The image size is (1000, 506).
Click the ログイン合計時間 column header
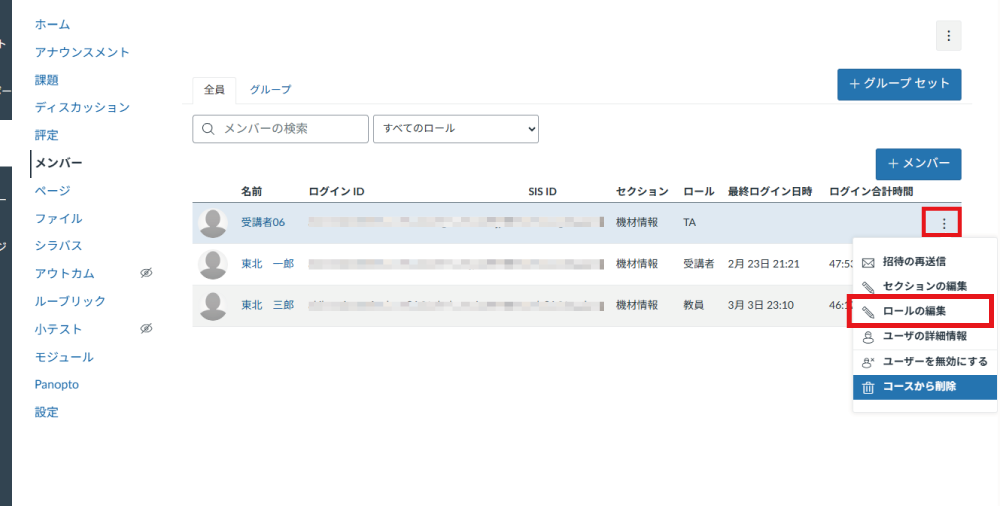coord(871,191)
